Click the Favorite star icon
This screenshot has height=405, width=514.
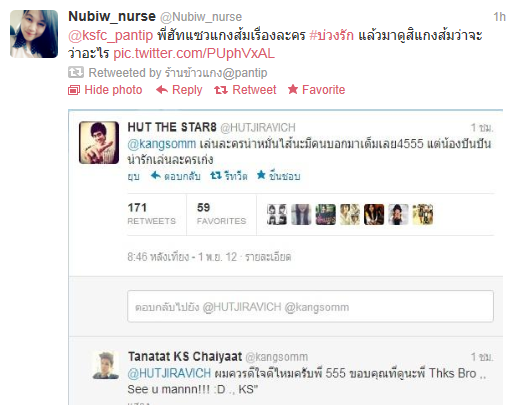coord(293,89)
